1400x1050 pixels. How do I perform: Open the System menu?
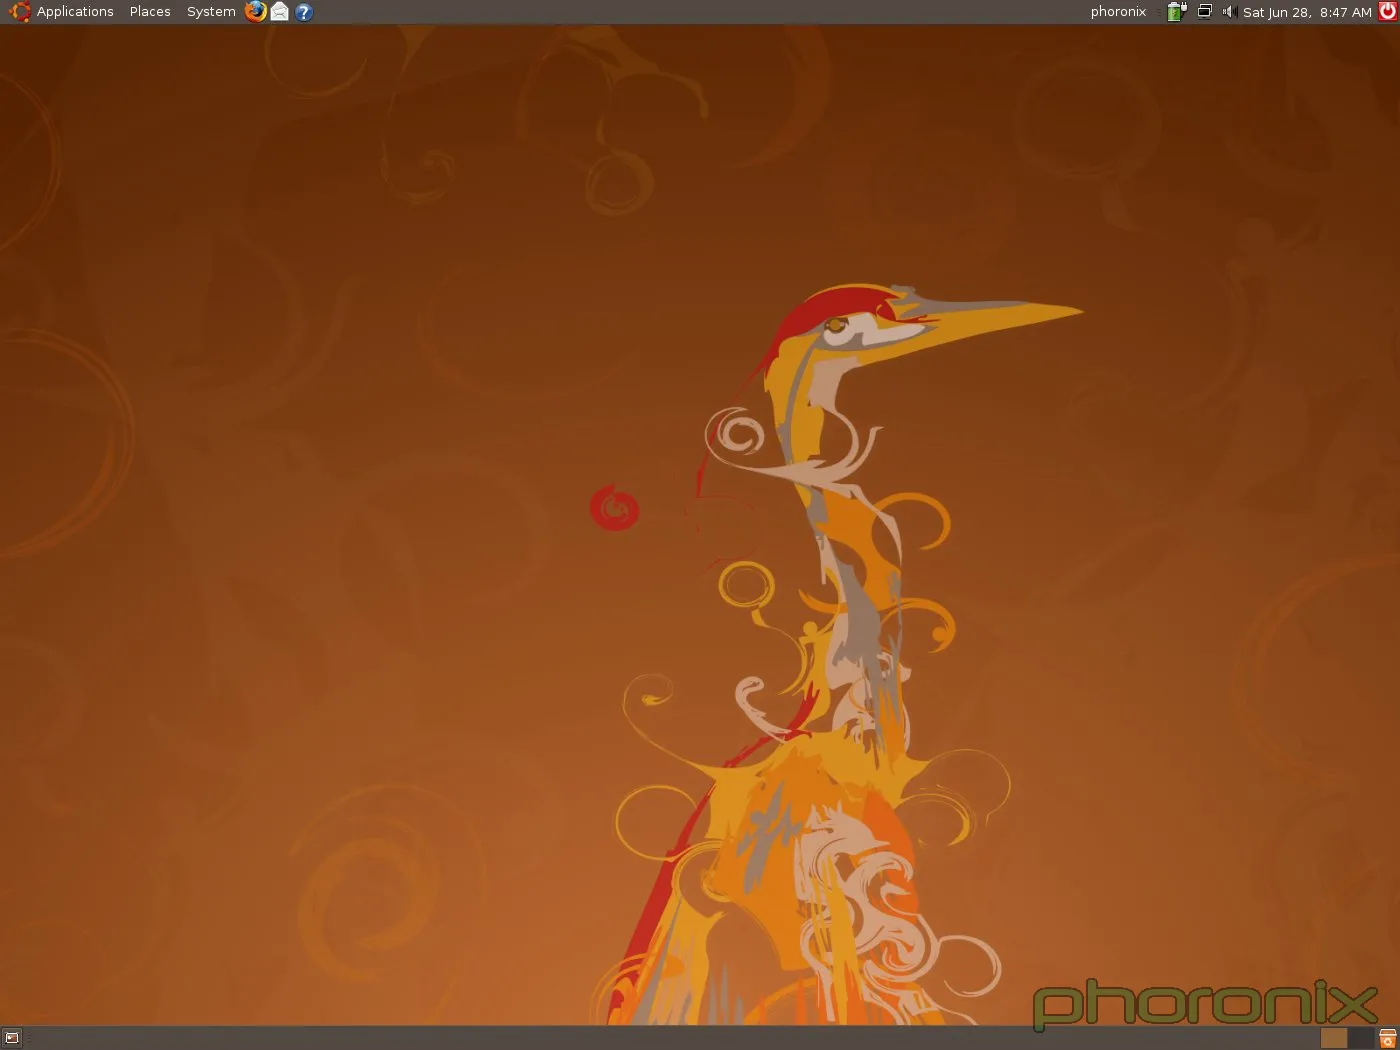coord(211,12)
